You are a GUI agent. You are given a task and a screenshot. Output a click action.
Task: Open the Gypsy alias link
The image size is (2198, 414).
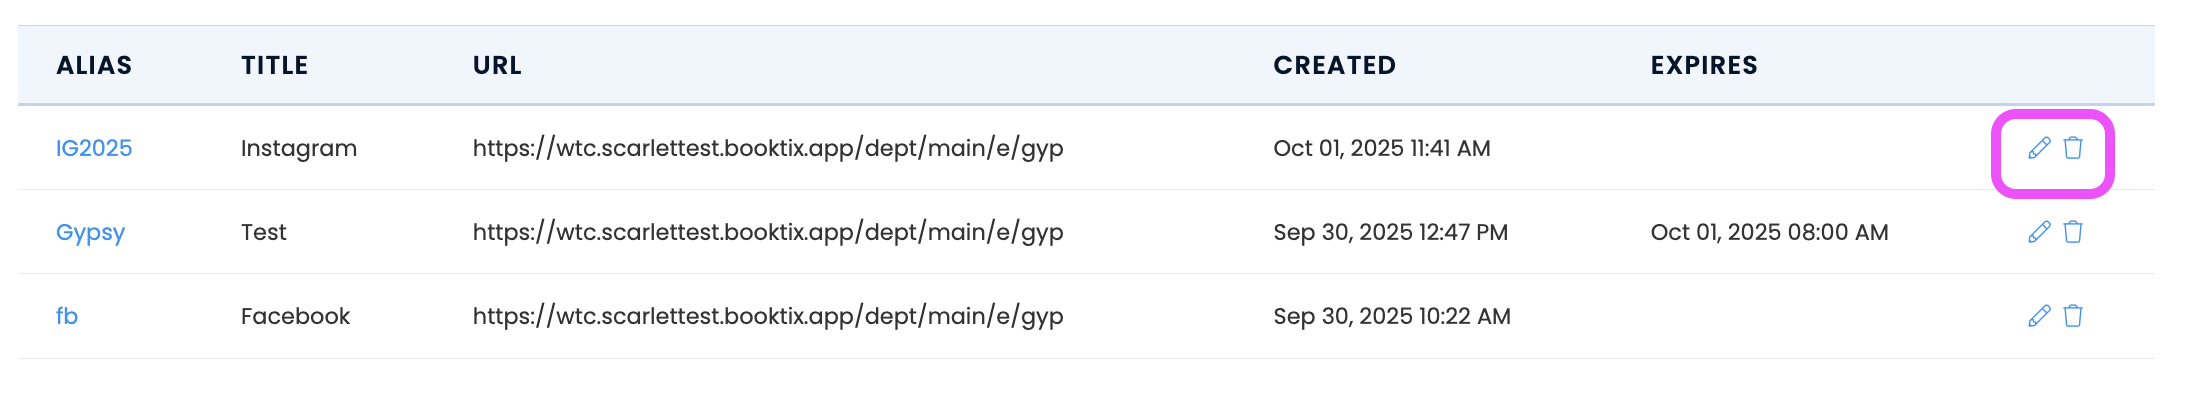90,232
